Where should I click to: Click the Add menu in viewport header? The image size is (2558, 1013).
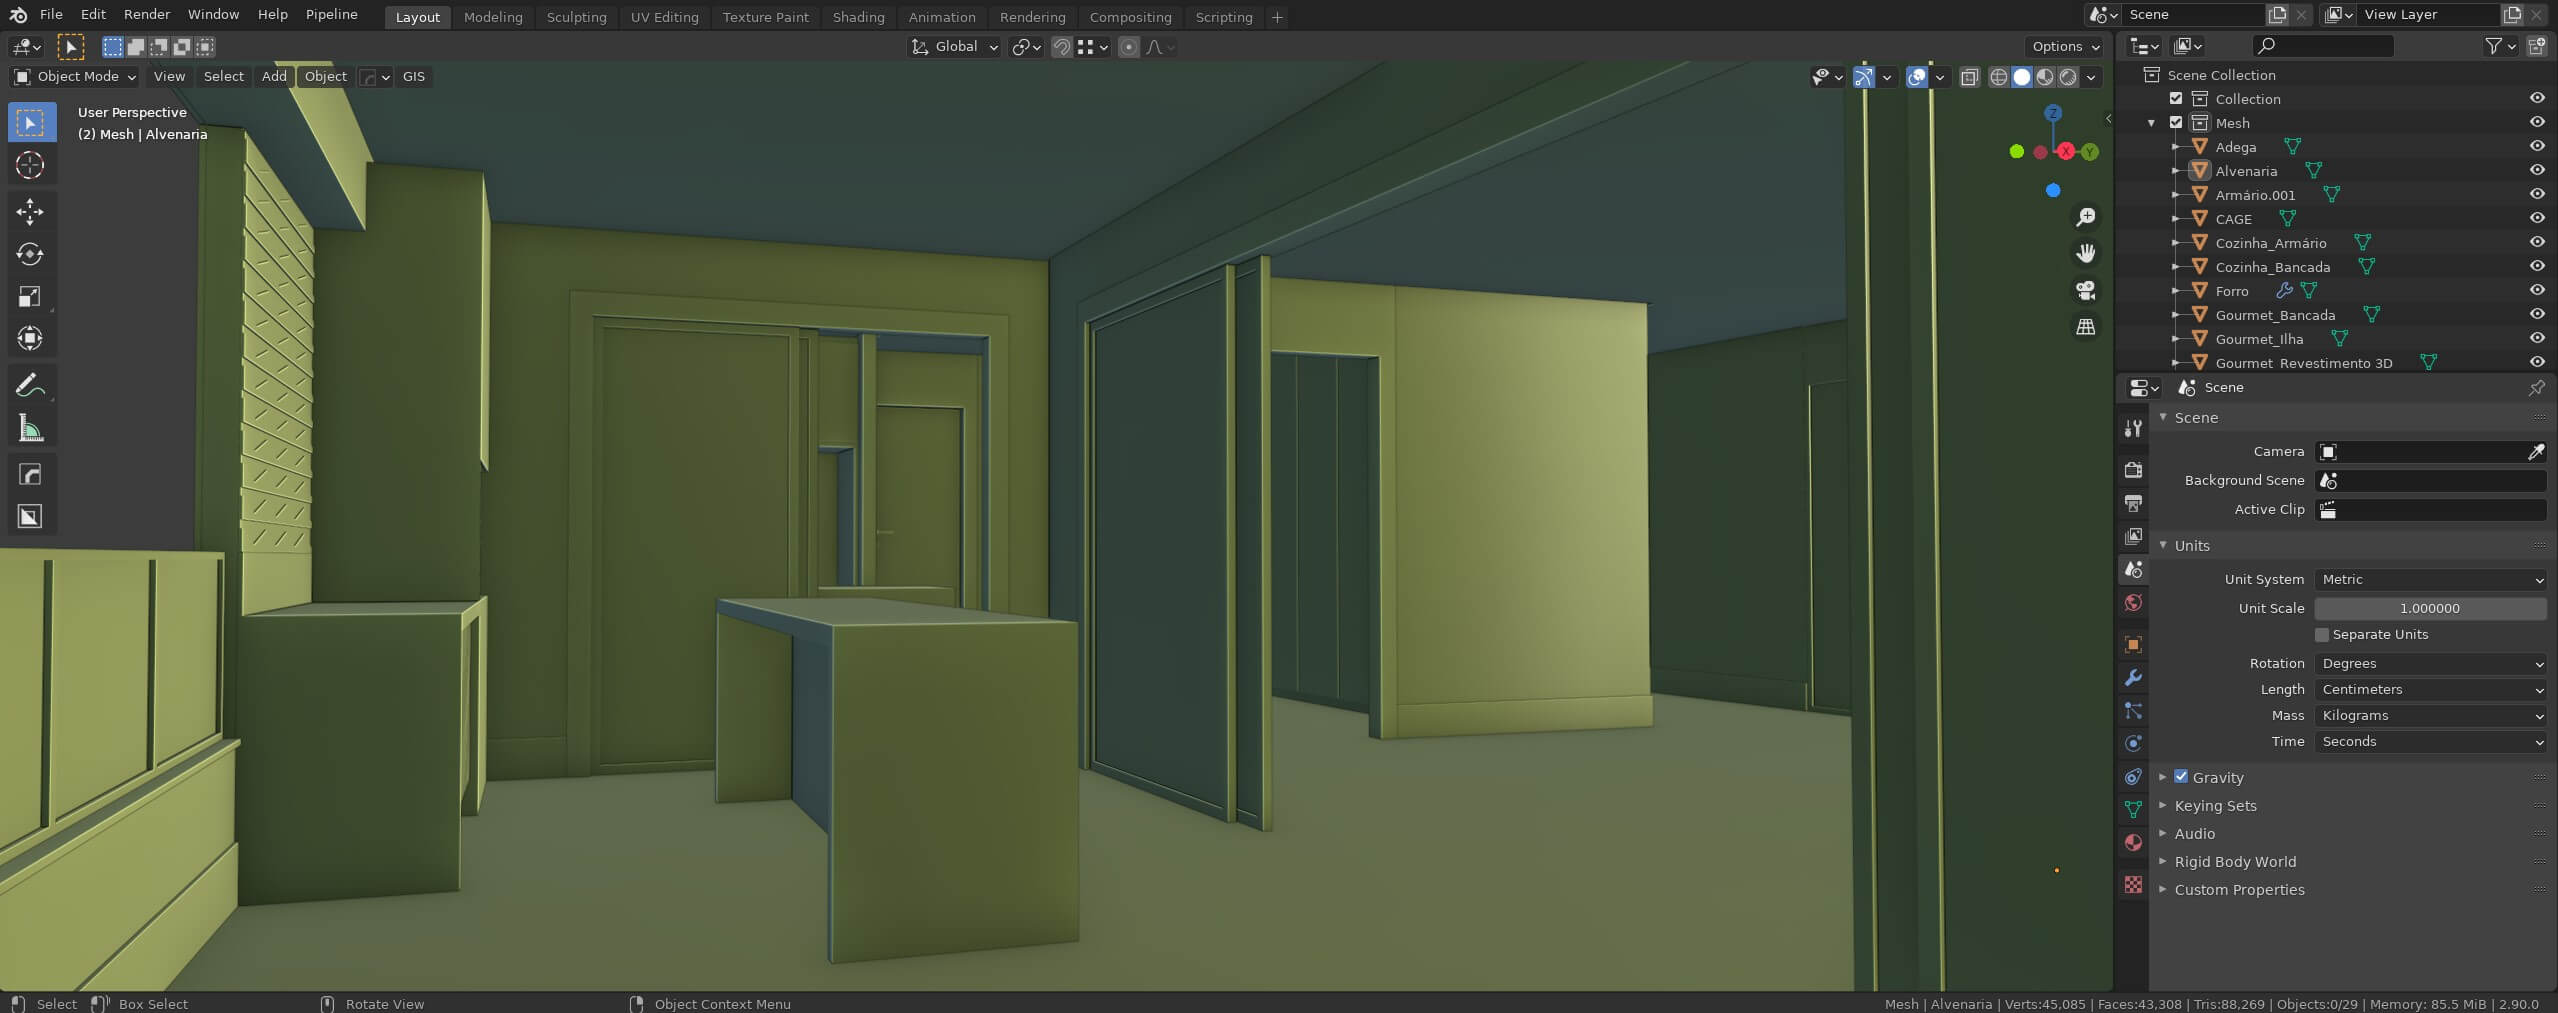click(274, 77)
